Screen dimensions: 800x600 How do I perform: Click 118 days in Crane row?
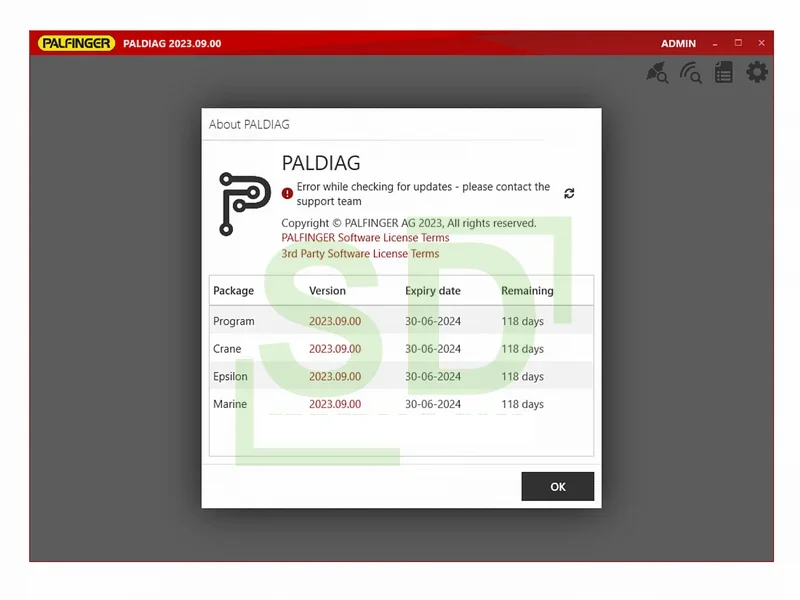click(522, 349)
